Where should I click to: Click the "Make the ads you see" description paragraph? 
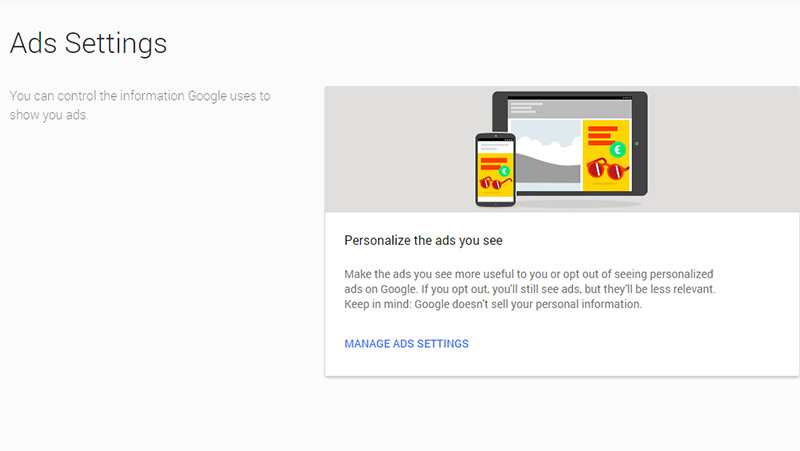pos(530,289)
